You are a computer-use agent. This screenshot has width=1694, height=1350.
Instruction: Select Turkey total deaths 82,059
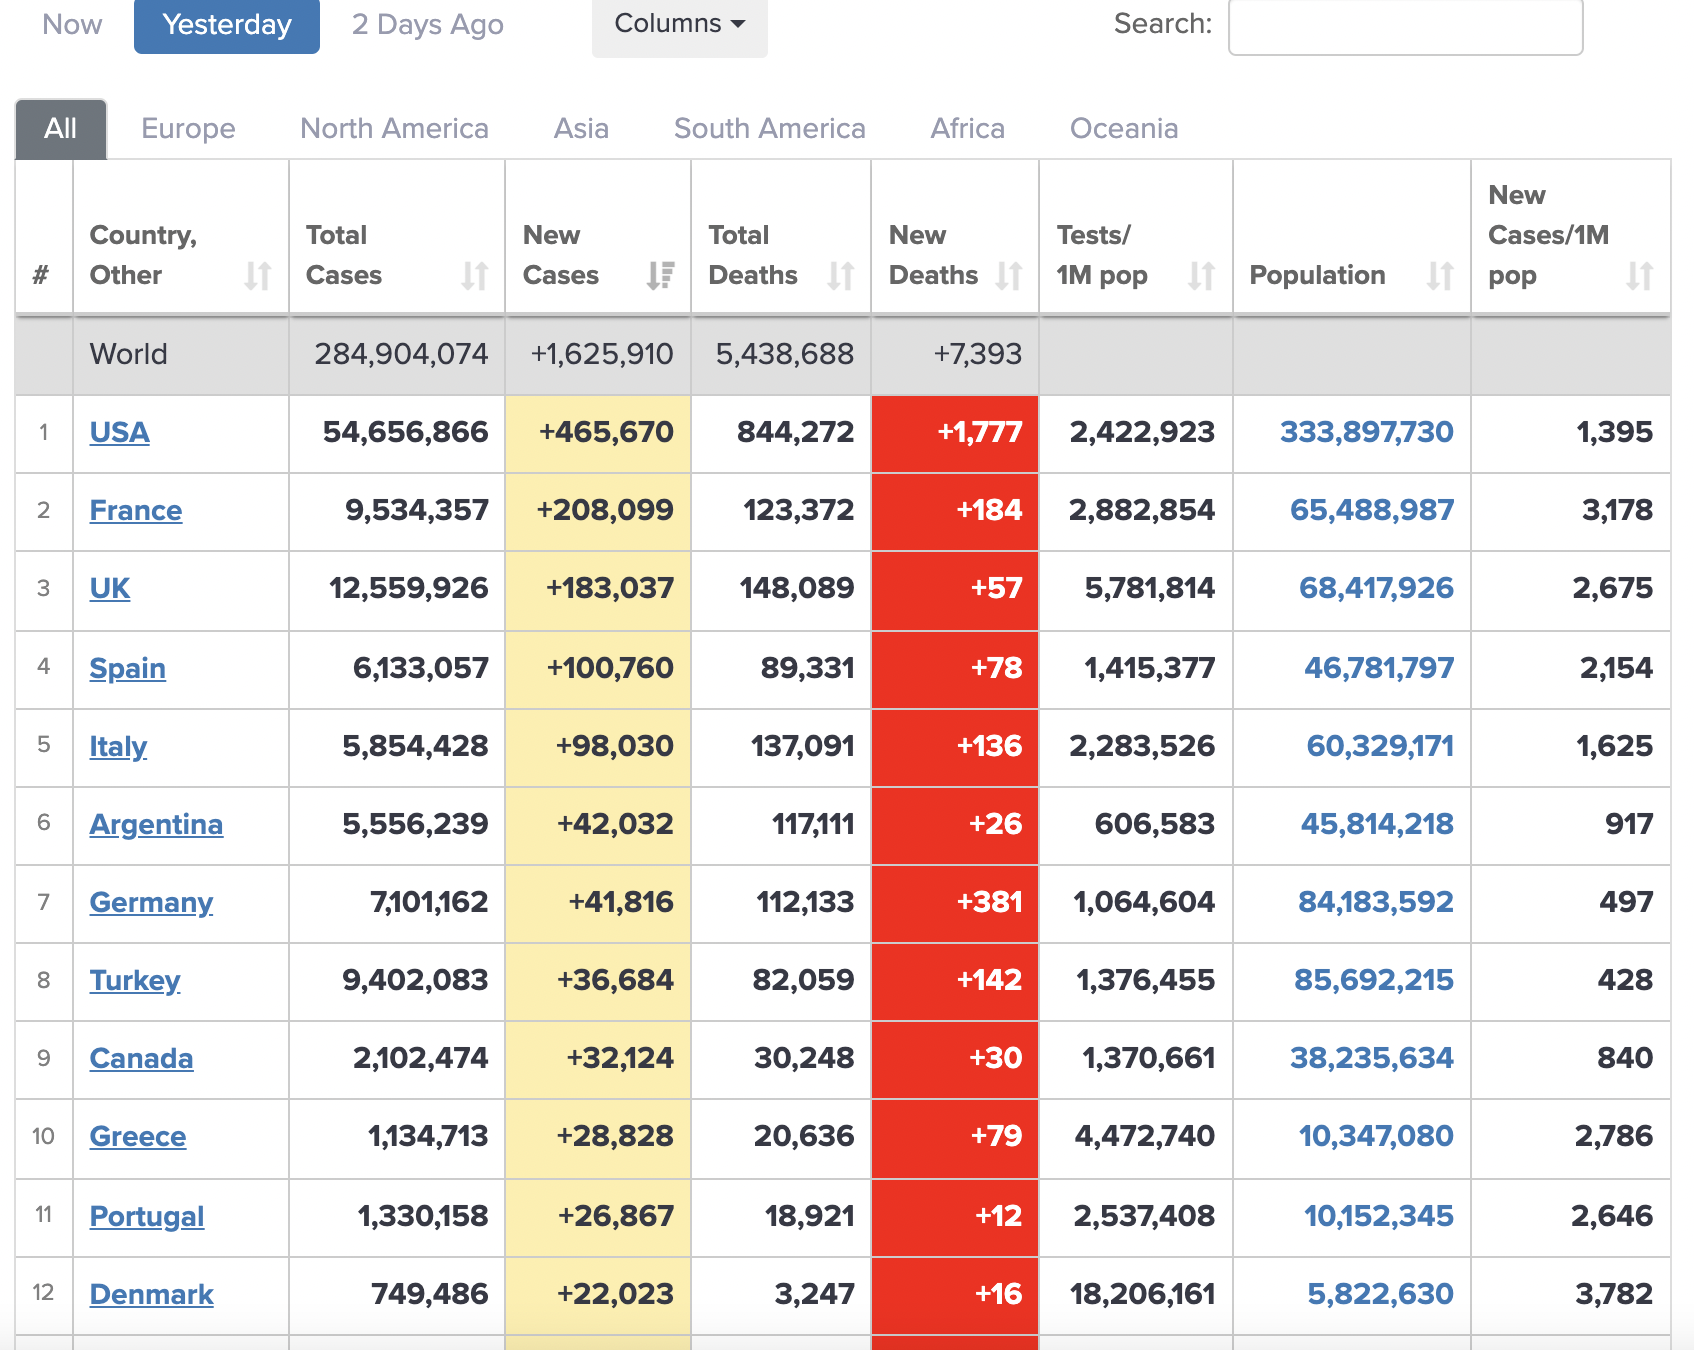click(x=804, y=980)
